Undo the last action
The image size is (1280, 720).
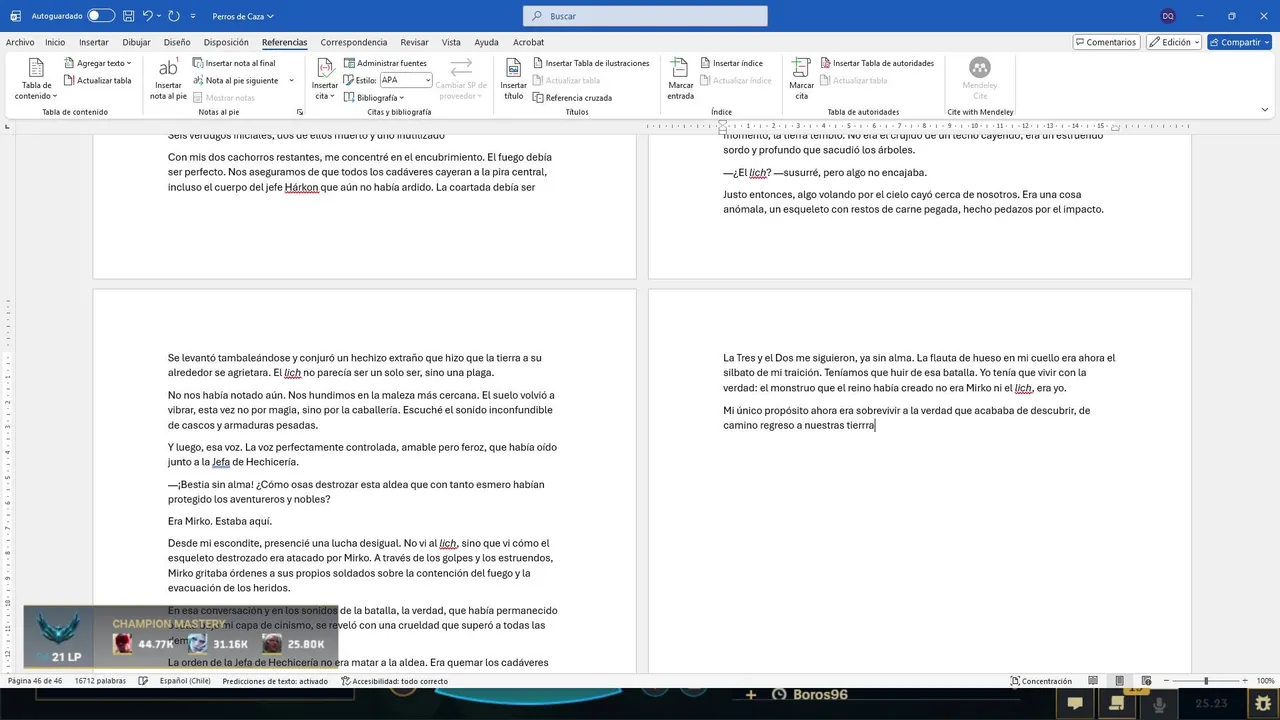[x=148, y=16]
